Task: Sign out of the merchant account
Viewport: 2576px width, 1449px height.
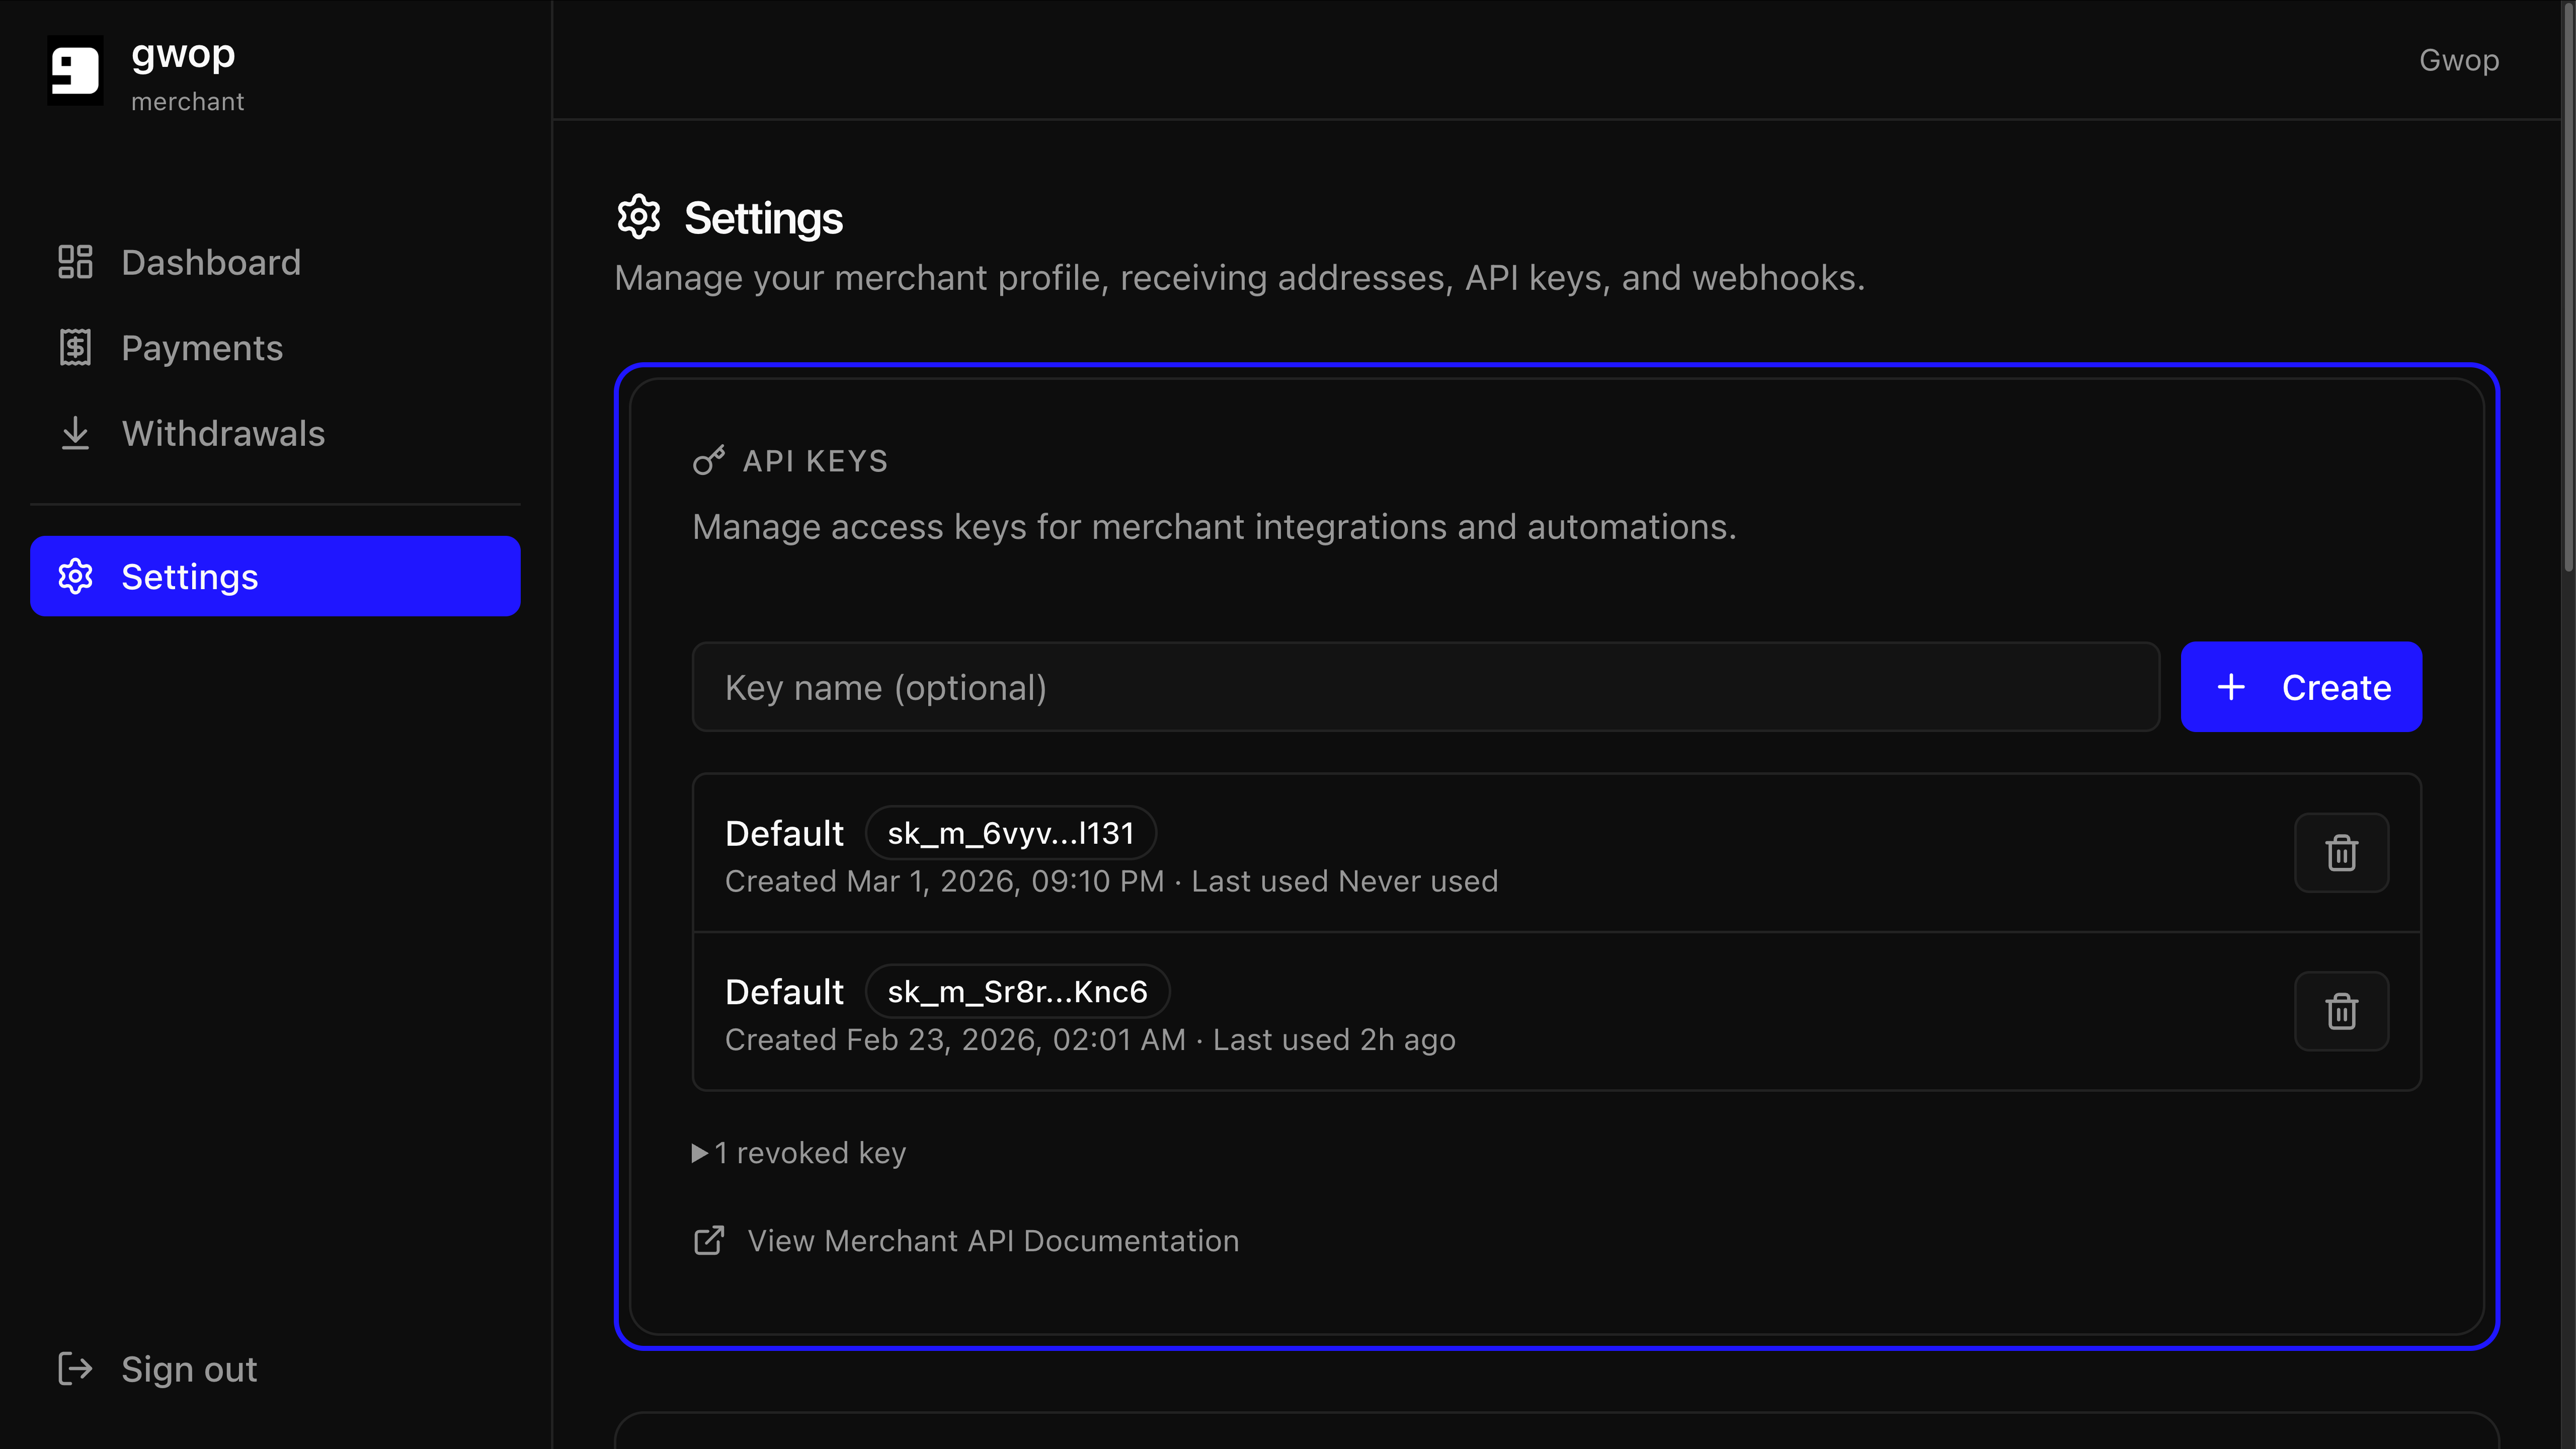Action: click(x=189, y=1368)
